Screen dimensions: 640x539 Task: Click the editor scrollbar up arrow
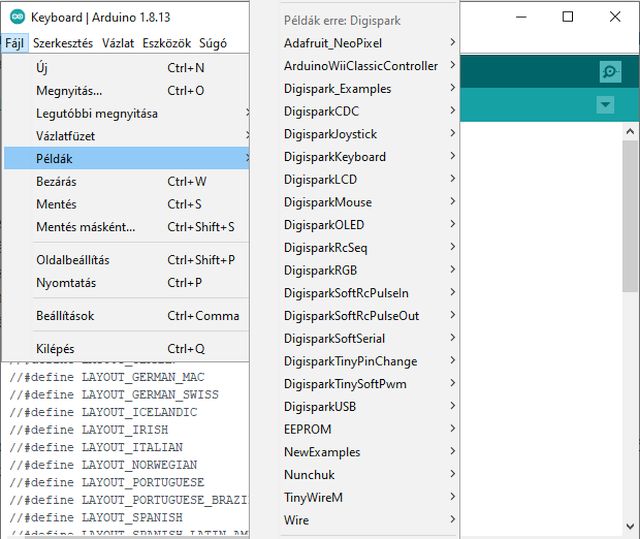click(x=630, y=131)
